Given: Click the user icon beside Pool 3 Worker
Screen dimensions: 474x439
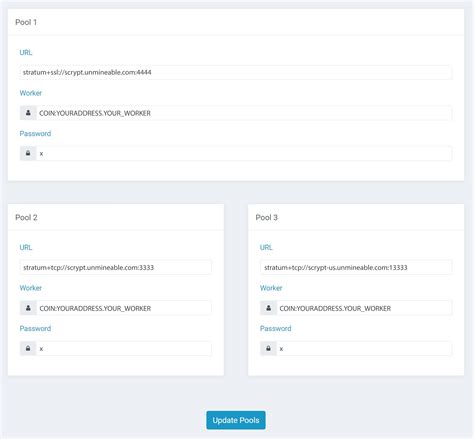Looking at the screenshot, I should click(268, 308).
